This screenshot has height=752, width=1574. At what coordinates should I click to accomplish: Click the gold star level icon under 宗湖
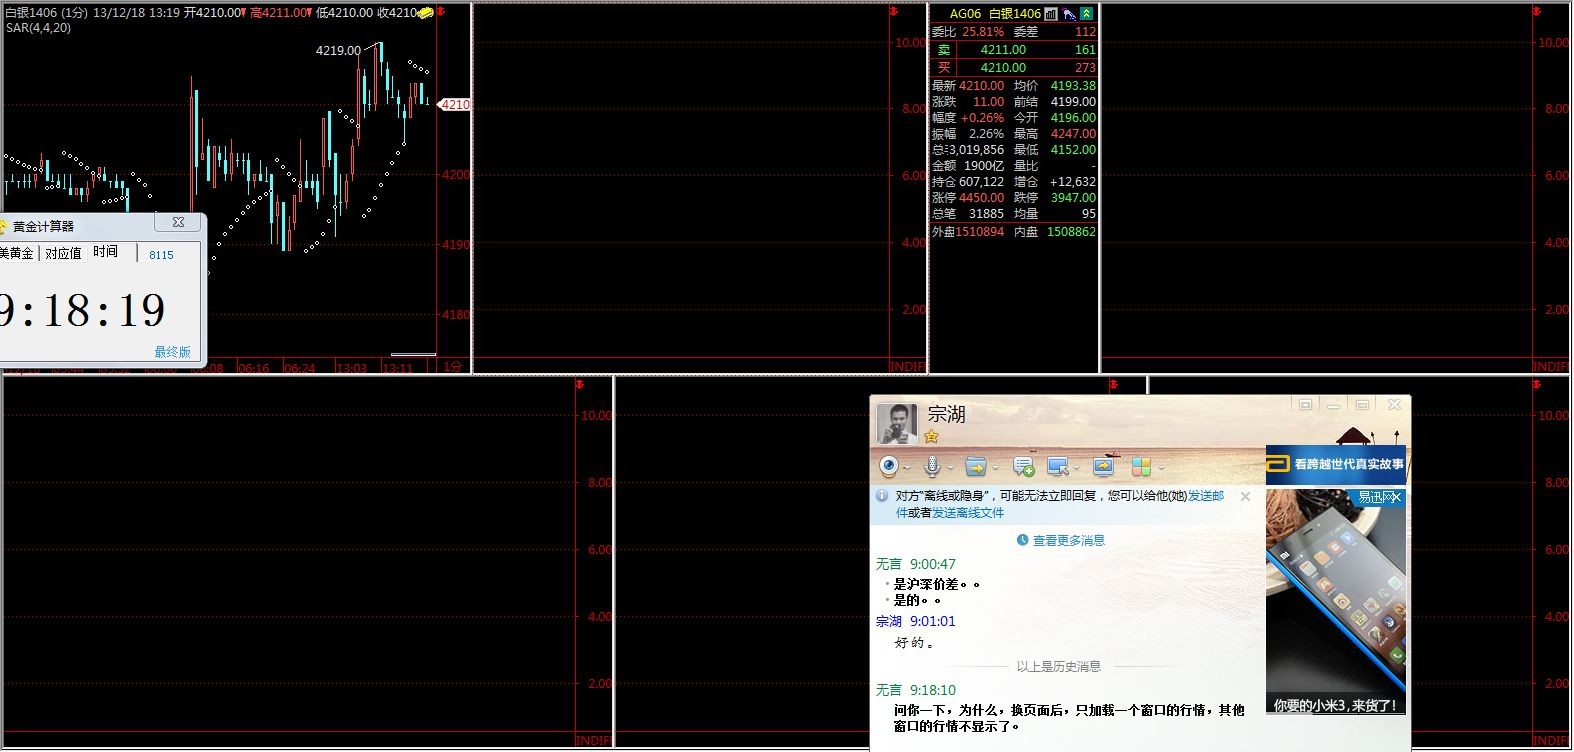tap(932, 436)
